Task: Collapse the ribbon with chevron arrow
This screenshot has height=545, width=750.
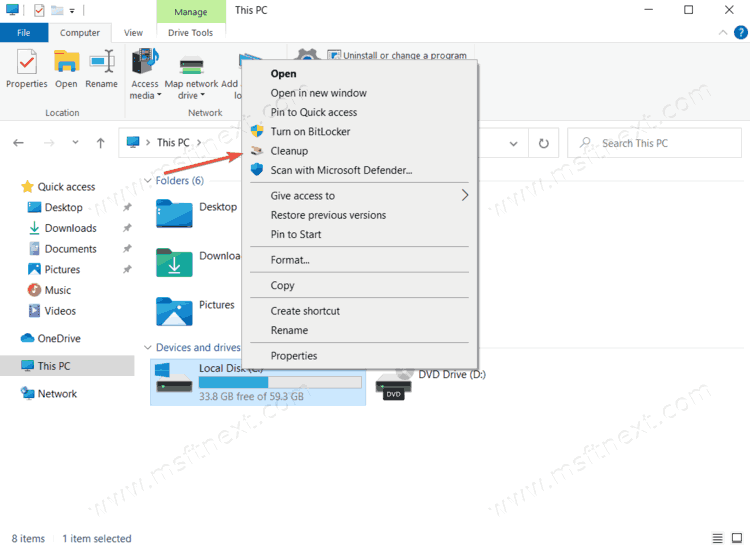Action: [723, 33]
